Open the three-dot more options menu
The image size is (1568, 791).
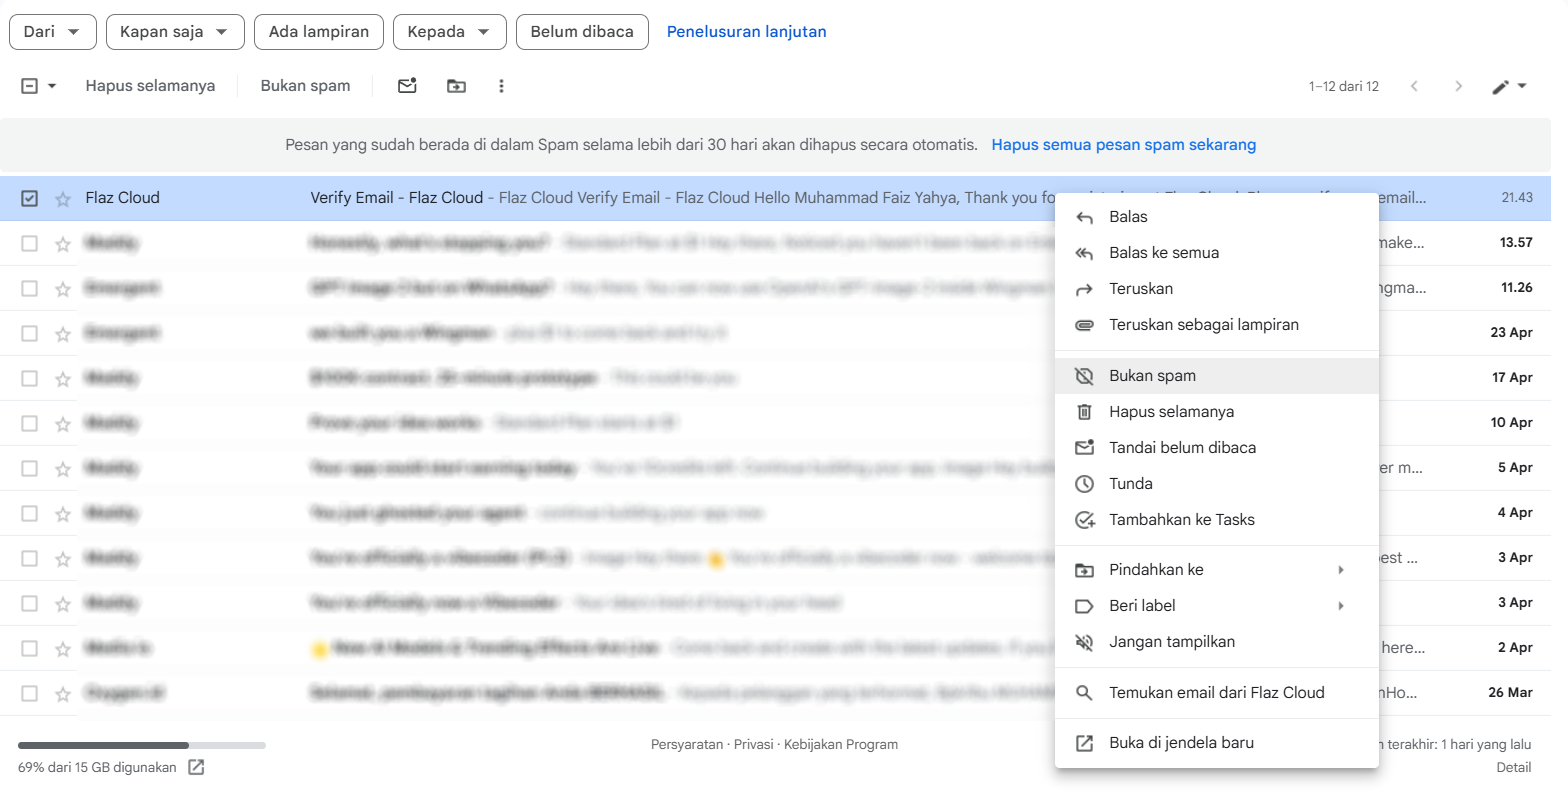click(501, 86)
